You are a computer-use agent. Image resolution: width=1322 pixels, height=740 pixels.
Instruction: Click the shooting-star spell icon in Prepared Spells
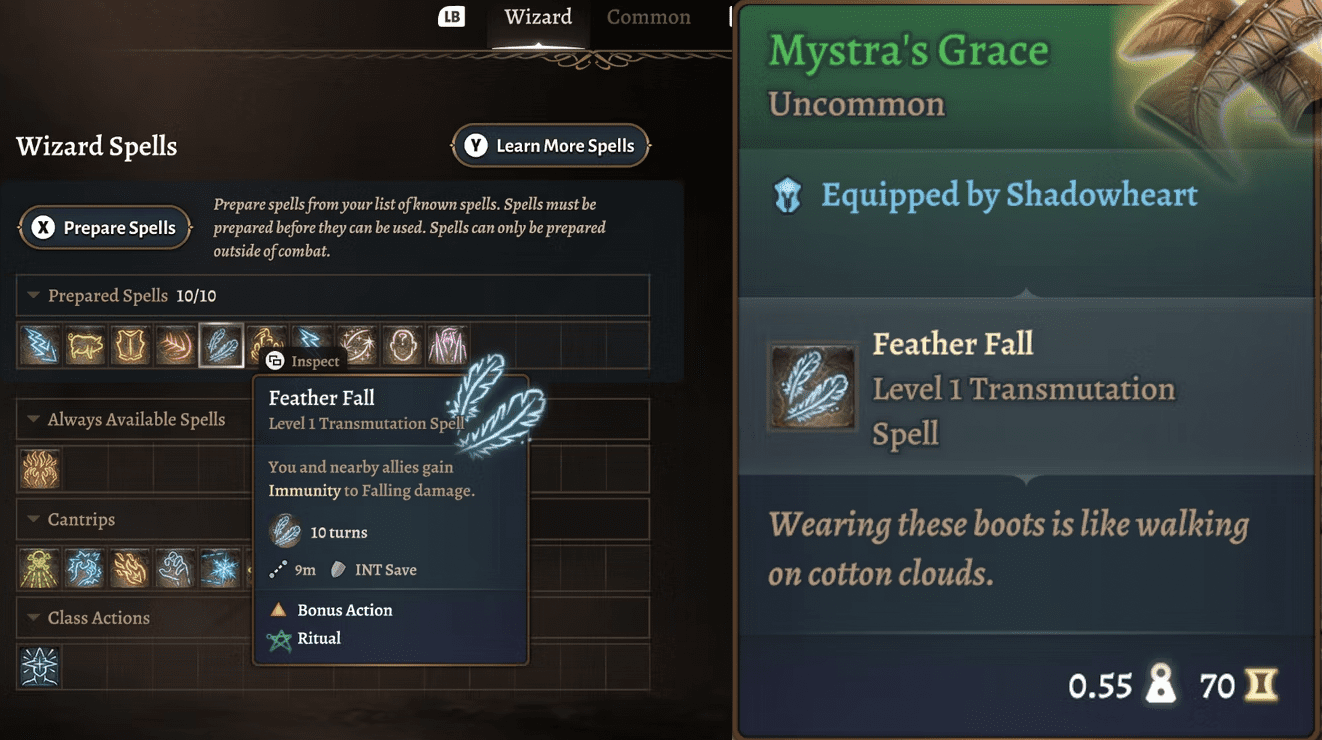[357, 346]
